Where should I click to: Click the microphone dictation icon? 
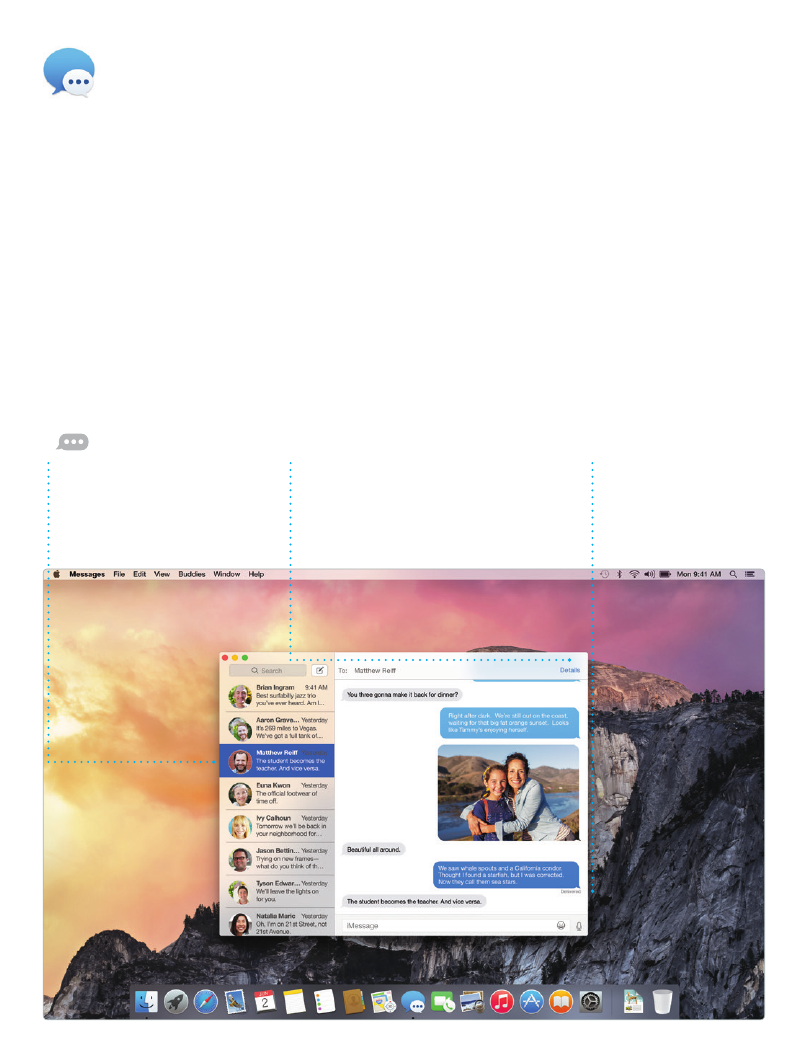tap(578, 925)
